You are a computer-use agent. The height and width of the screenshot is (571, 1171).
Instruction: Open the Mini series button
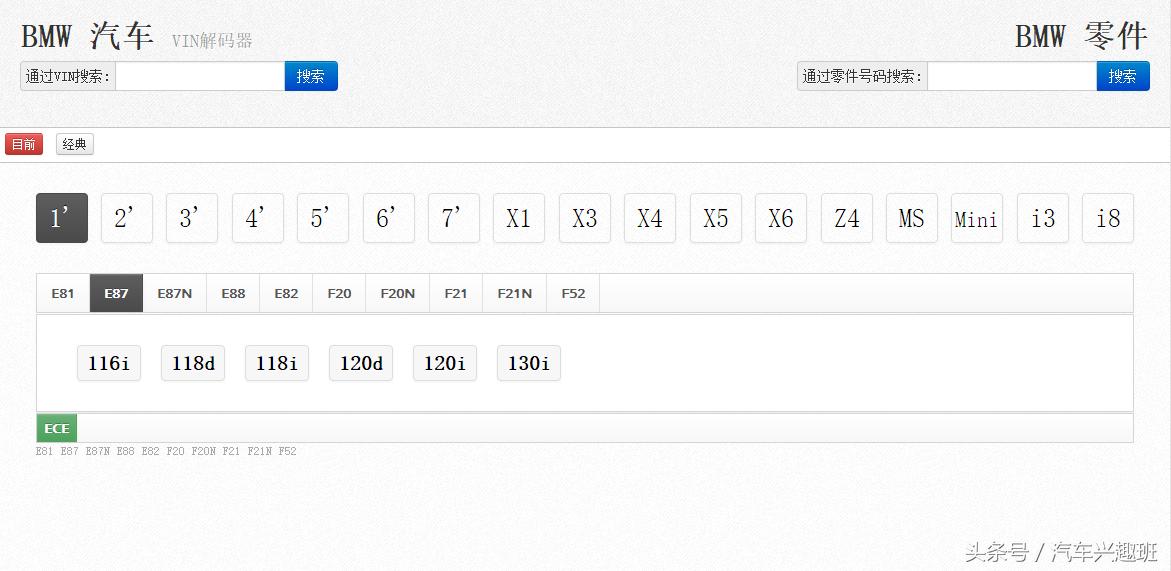click(x=977, y=218)
